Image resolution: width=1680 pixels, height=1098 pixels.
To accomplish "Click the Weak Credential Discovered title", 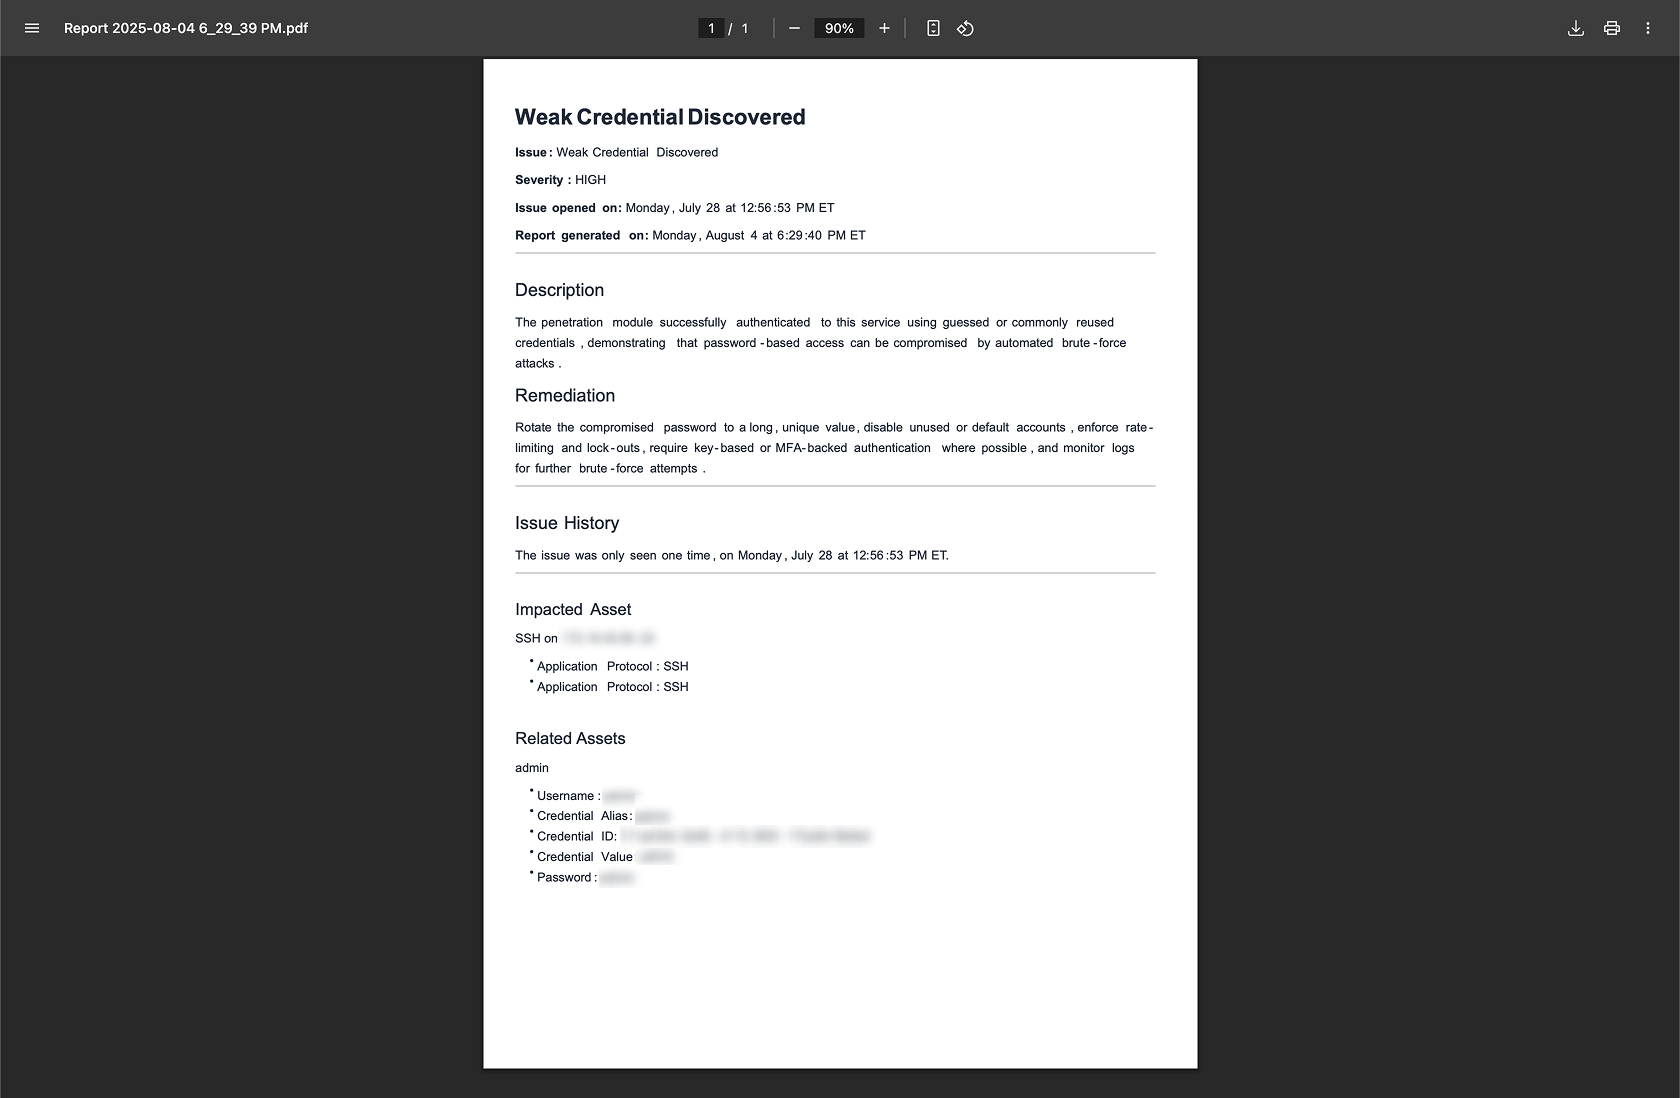I will pyautogui.click(x=660, y=117).
